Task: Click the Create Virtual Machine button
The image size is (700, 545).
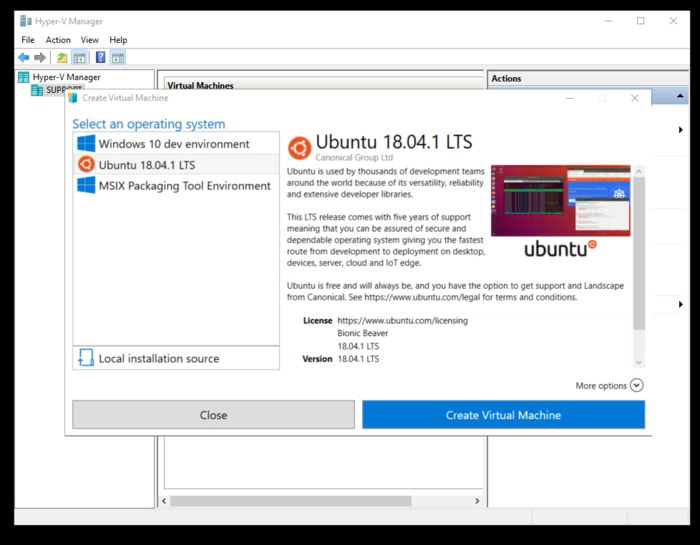Action: 503,415
